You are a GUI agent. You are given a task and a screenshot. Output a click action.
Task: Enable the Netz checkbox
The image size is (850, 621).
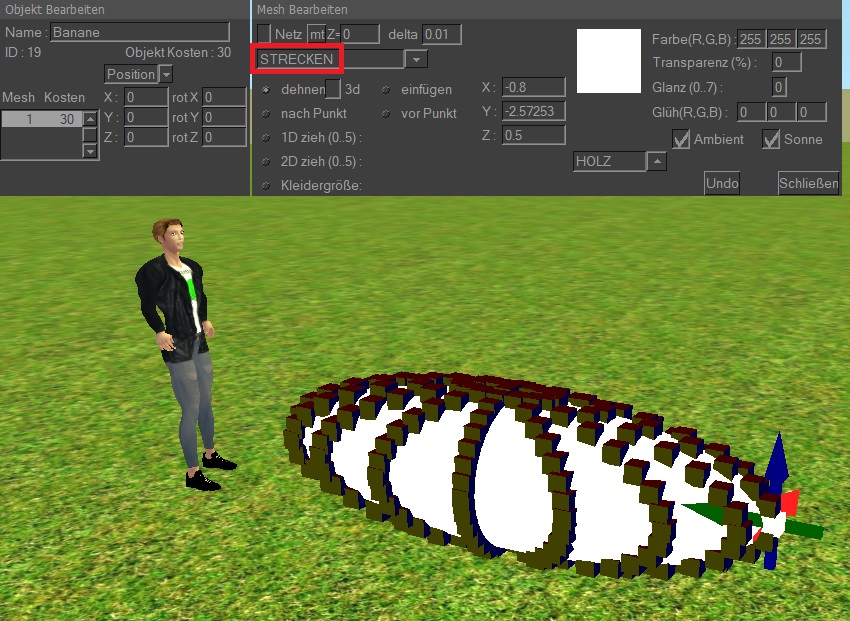coord(264,34)
